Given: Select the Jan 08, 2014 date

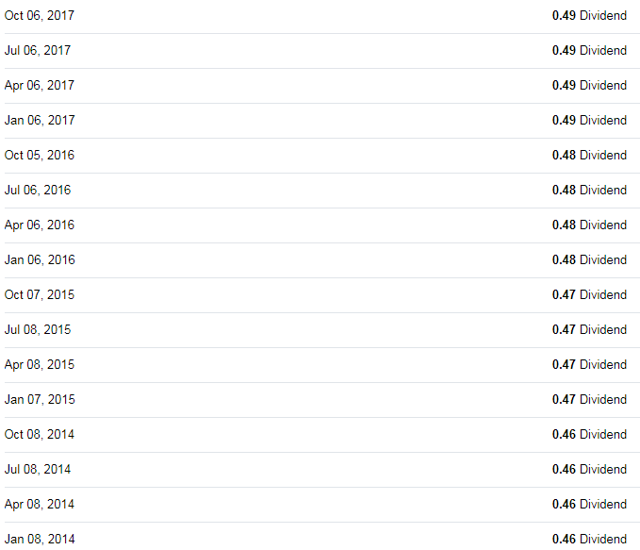Looking at the screenshot, I should click(x=40, y=539).
